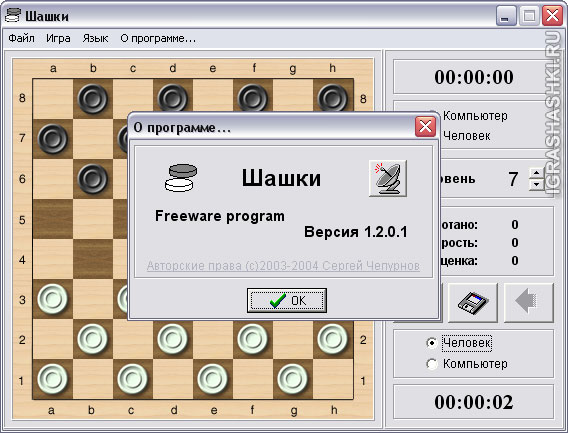This screenshot has width=568, height=433.
Task: Confirm dialog with OK button
Action: (287, 300)
